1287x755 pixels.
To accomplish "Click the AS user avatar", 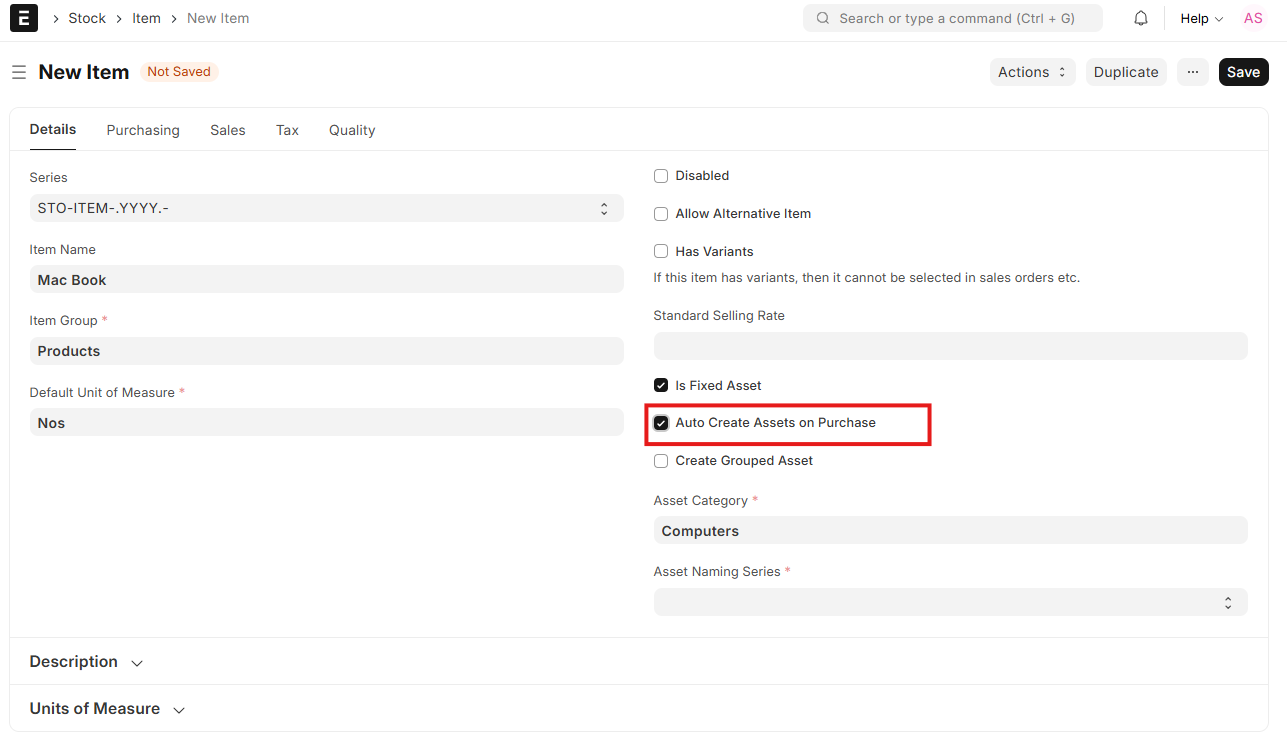I will pyautogui.click(x=1252, y=18).
